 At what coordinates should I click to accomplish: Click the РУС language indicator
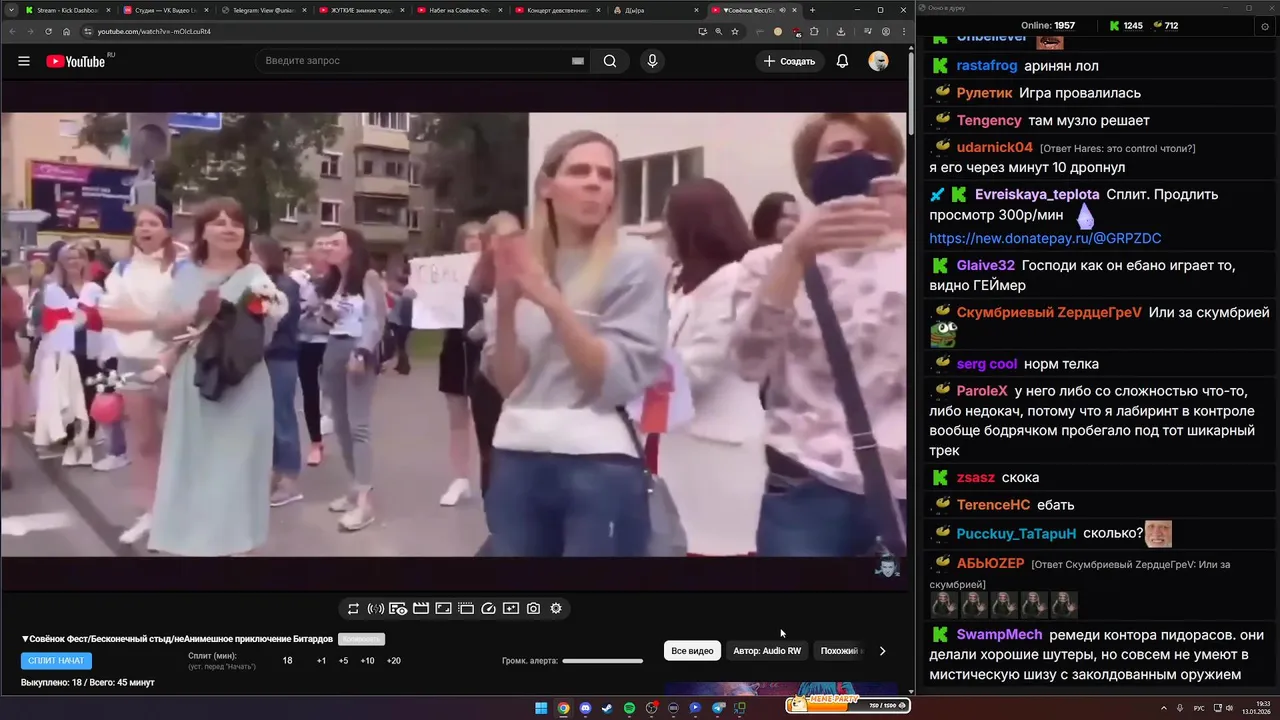click(x=1199, y=708)
